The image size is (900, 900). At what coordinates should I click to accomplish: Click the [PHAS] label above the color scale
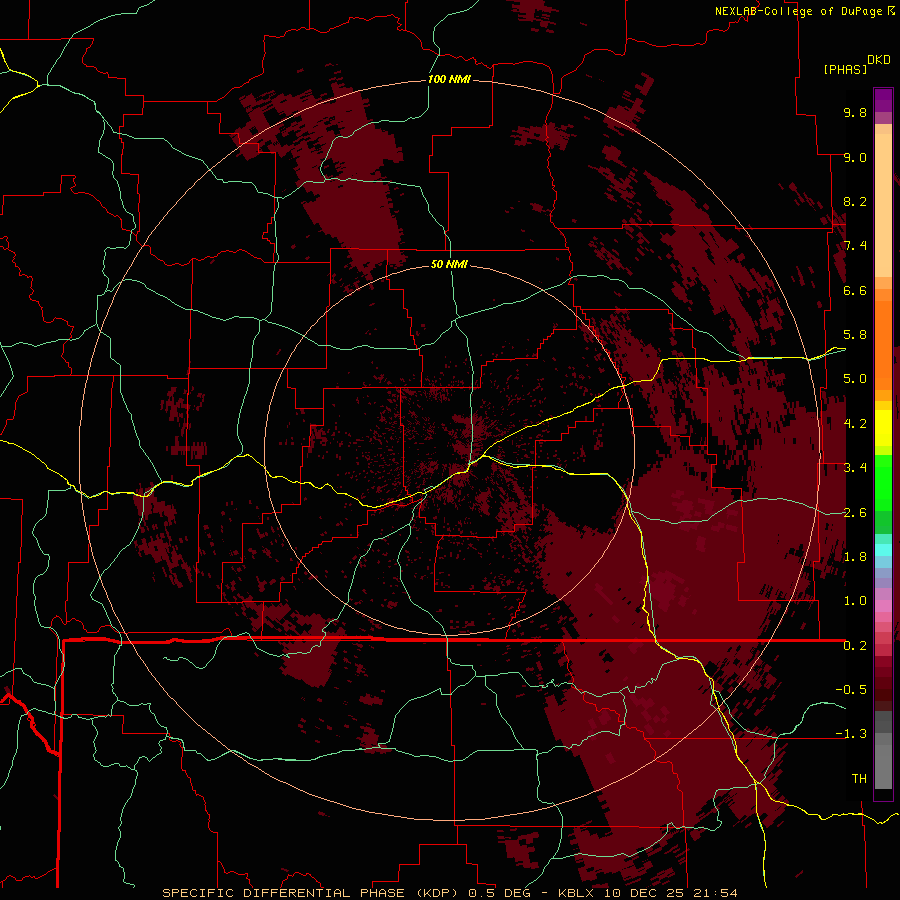[x=845, y=69]
